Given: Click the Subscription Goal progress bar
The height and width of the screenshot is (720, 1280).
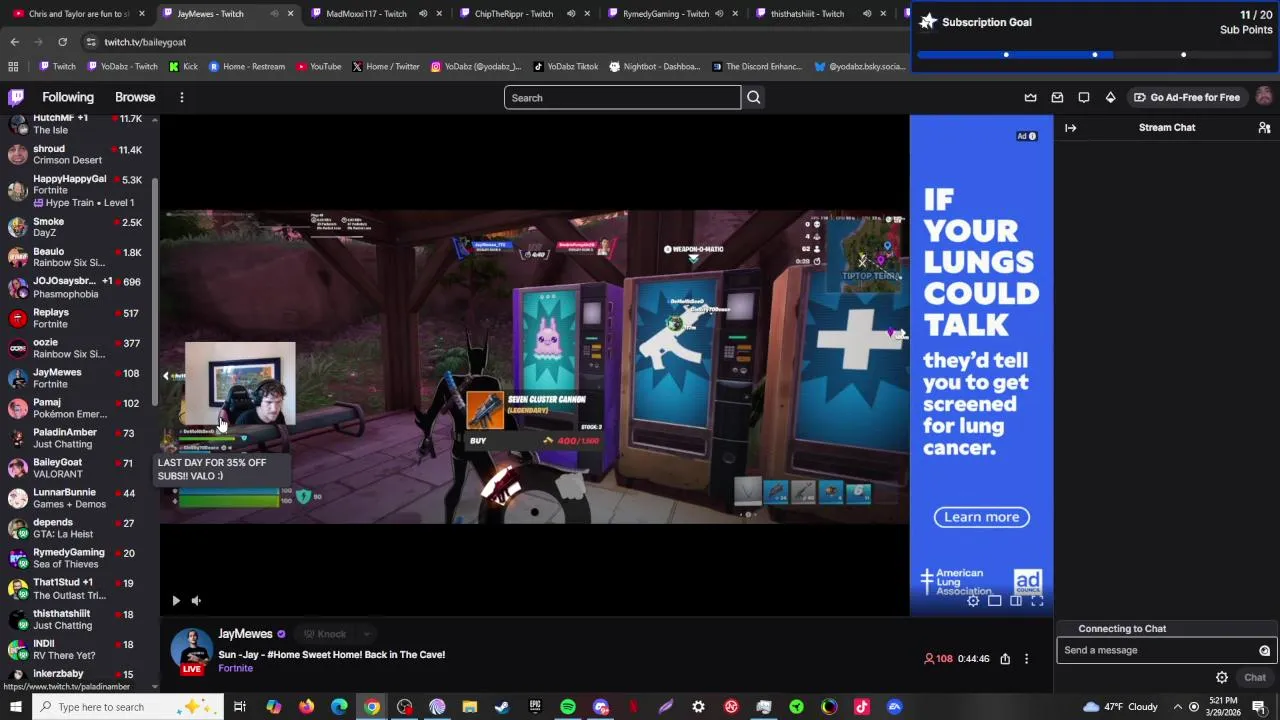Looking at the screenshot, I should 1095,55.
